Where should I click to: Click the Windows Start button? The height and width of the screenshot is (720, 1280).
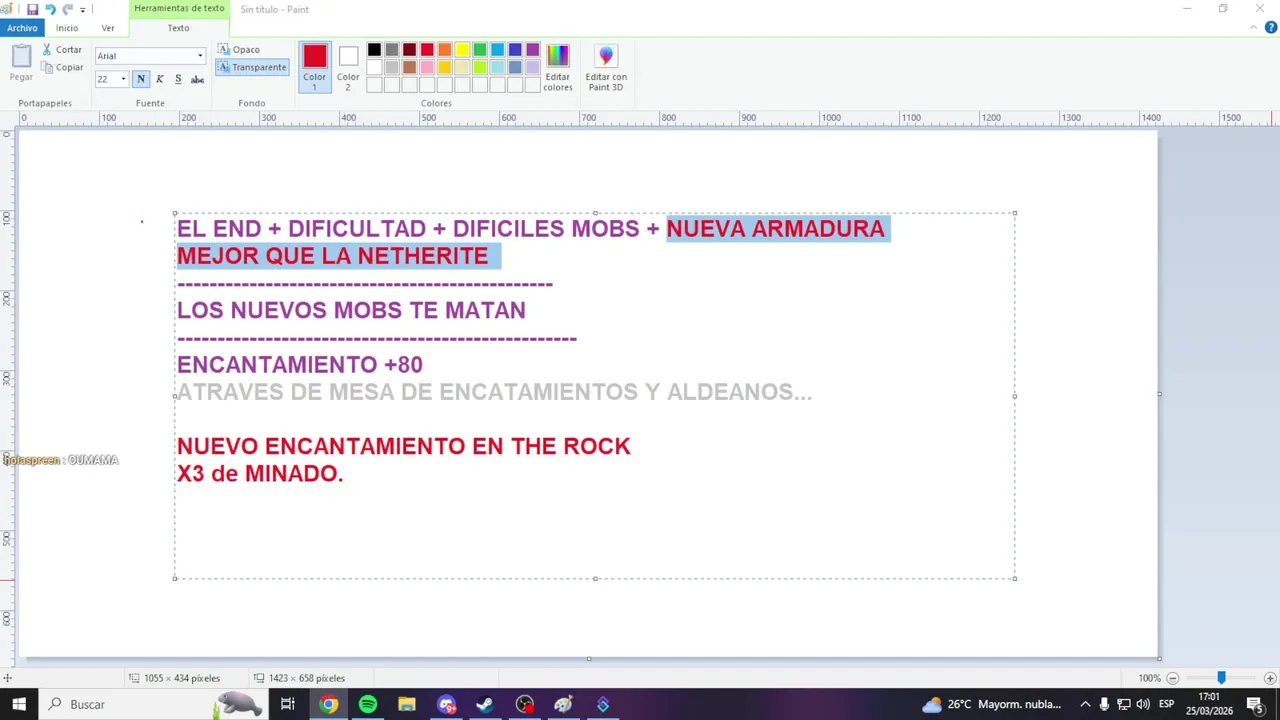click(x=19, y=704)
